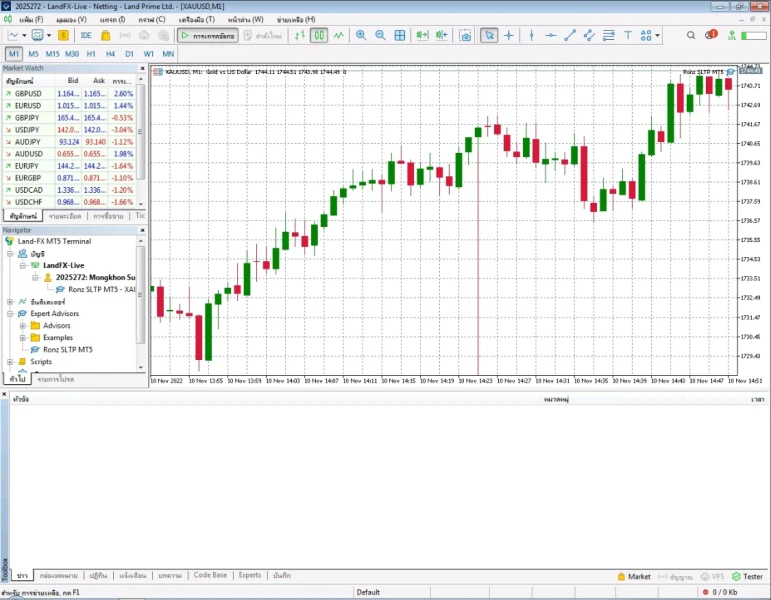Click the search magnifier icon in toolbar

[x=691, y=35]
